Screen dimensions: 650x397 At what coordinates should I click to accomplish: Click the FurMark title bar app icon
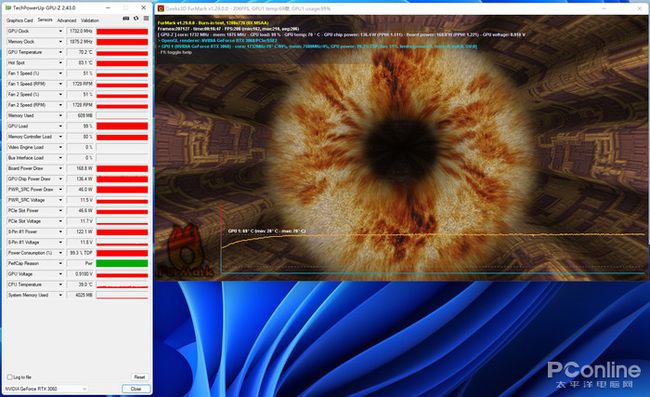click(x=161, y=8)
